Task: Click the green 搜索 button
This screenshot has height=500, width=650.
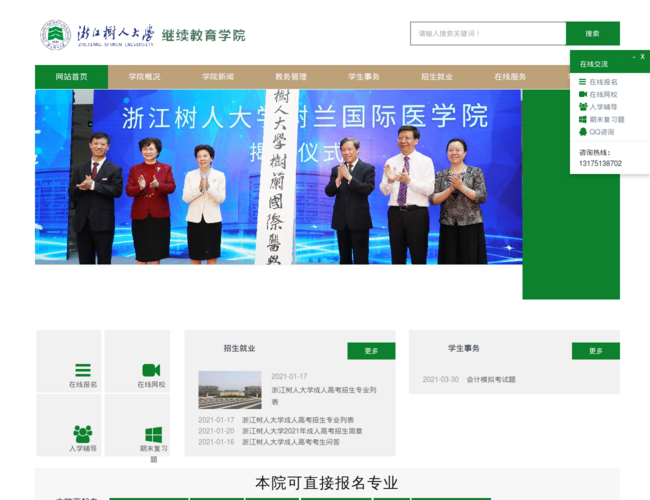Action: [593, 34]
